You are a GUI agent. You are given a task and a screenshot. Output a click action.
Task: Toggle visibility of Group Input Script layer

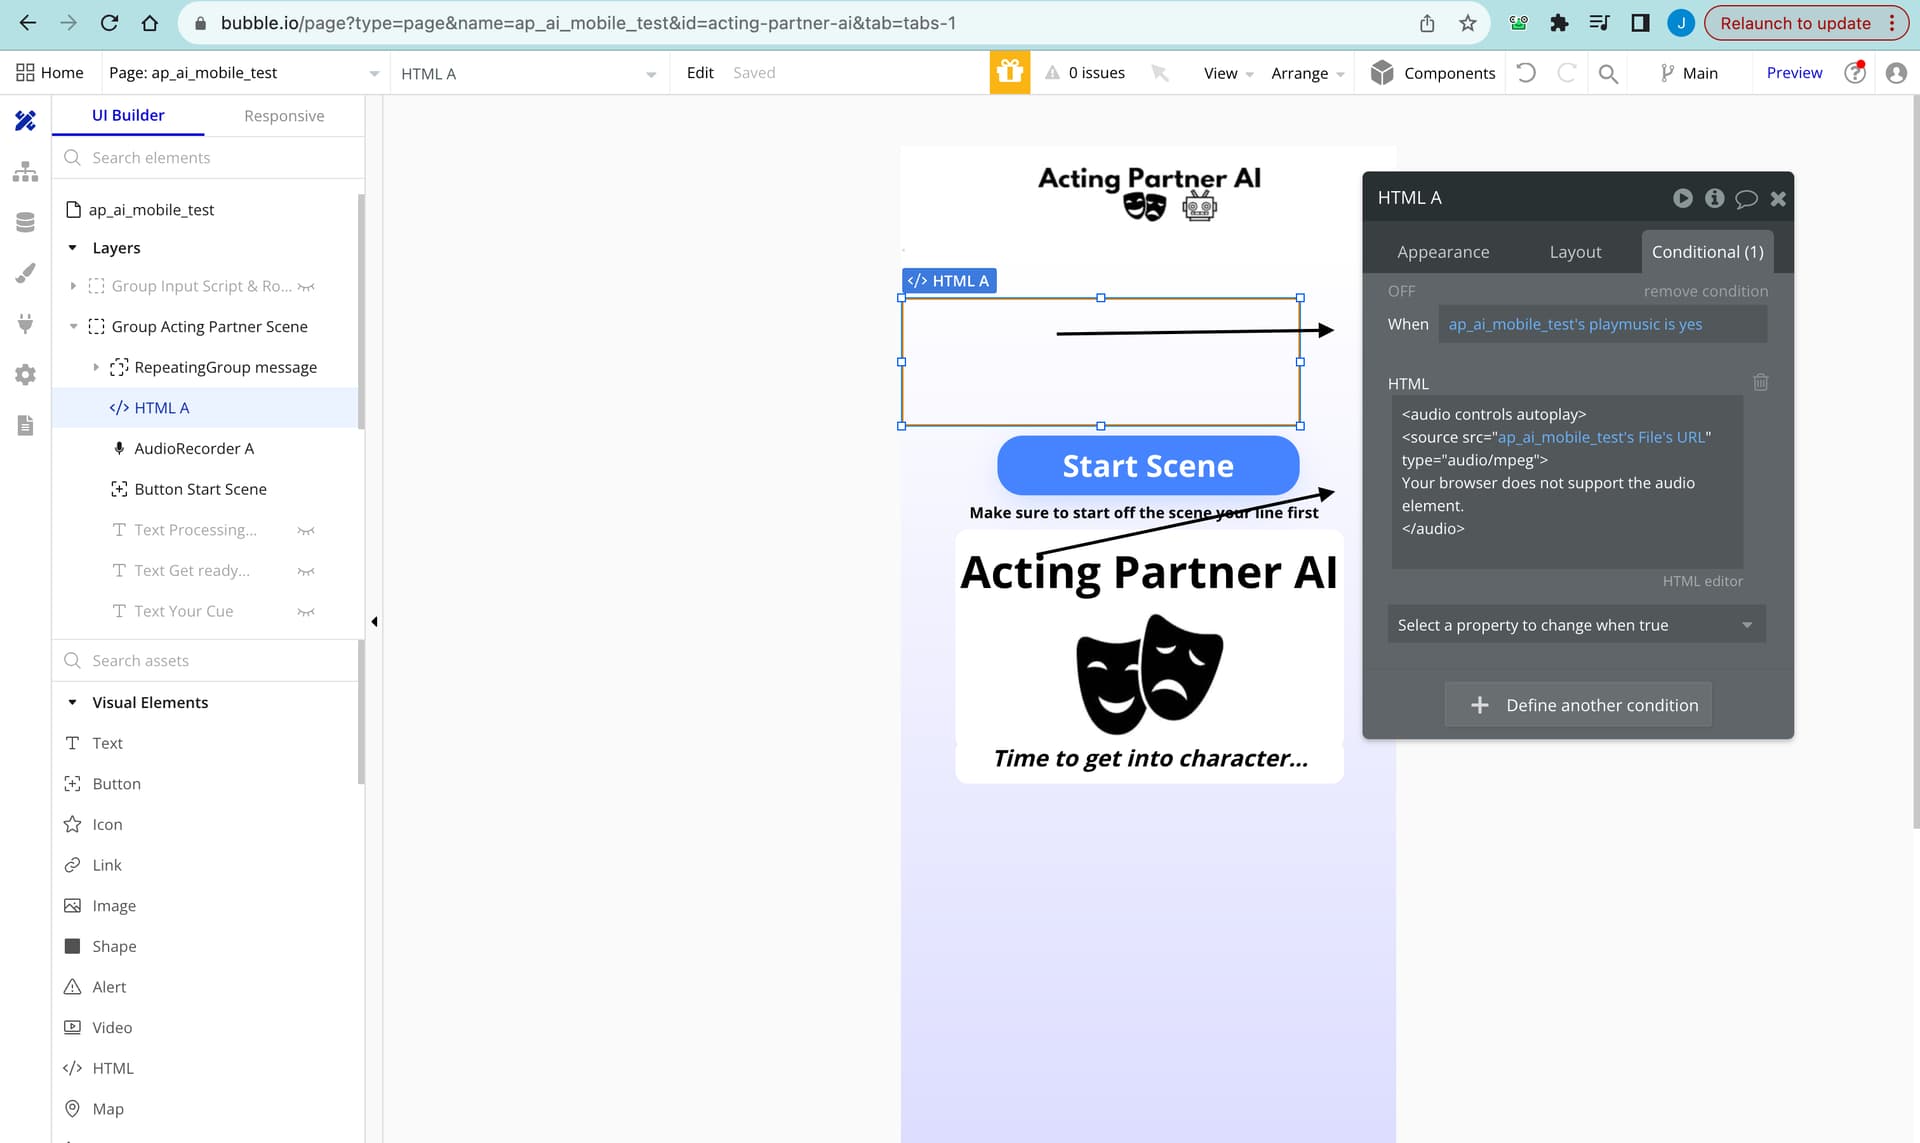(306, 287)
